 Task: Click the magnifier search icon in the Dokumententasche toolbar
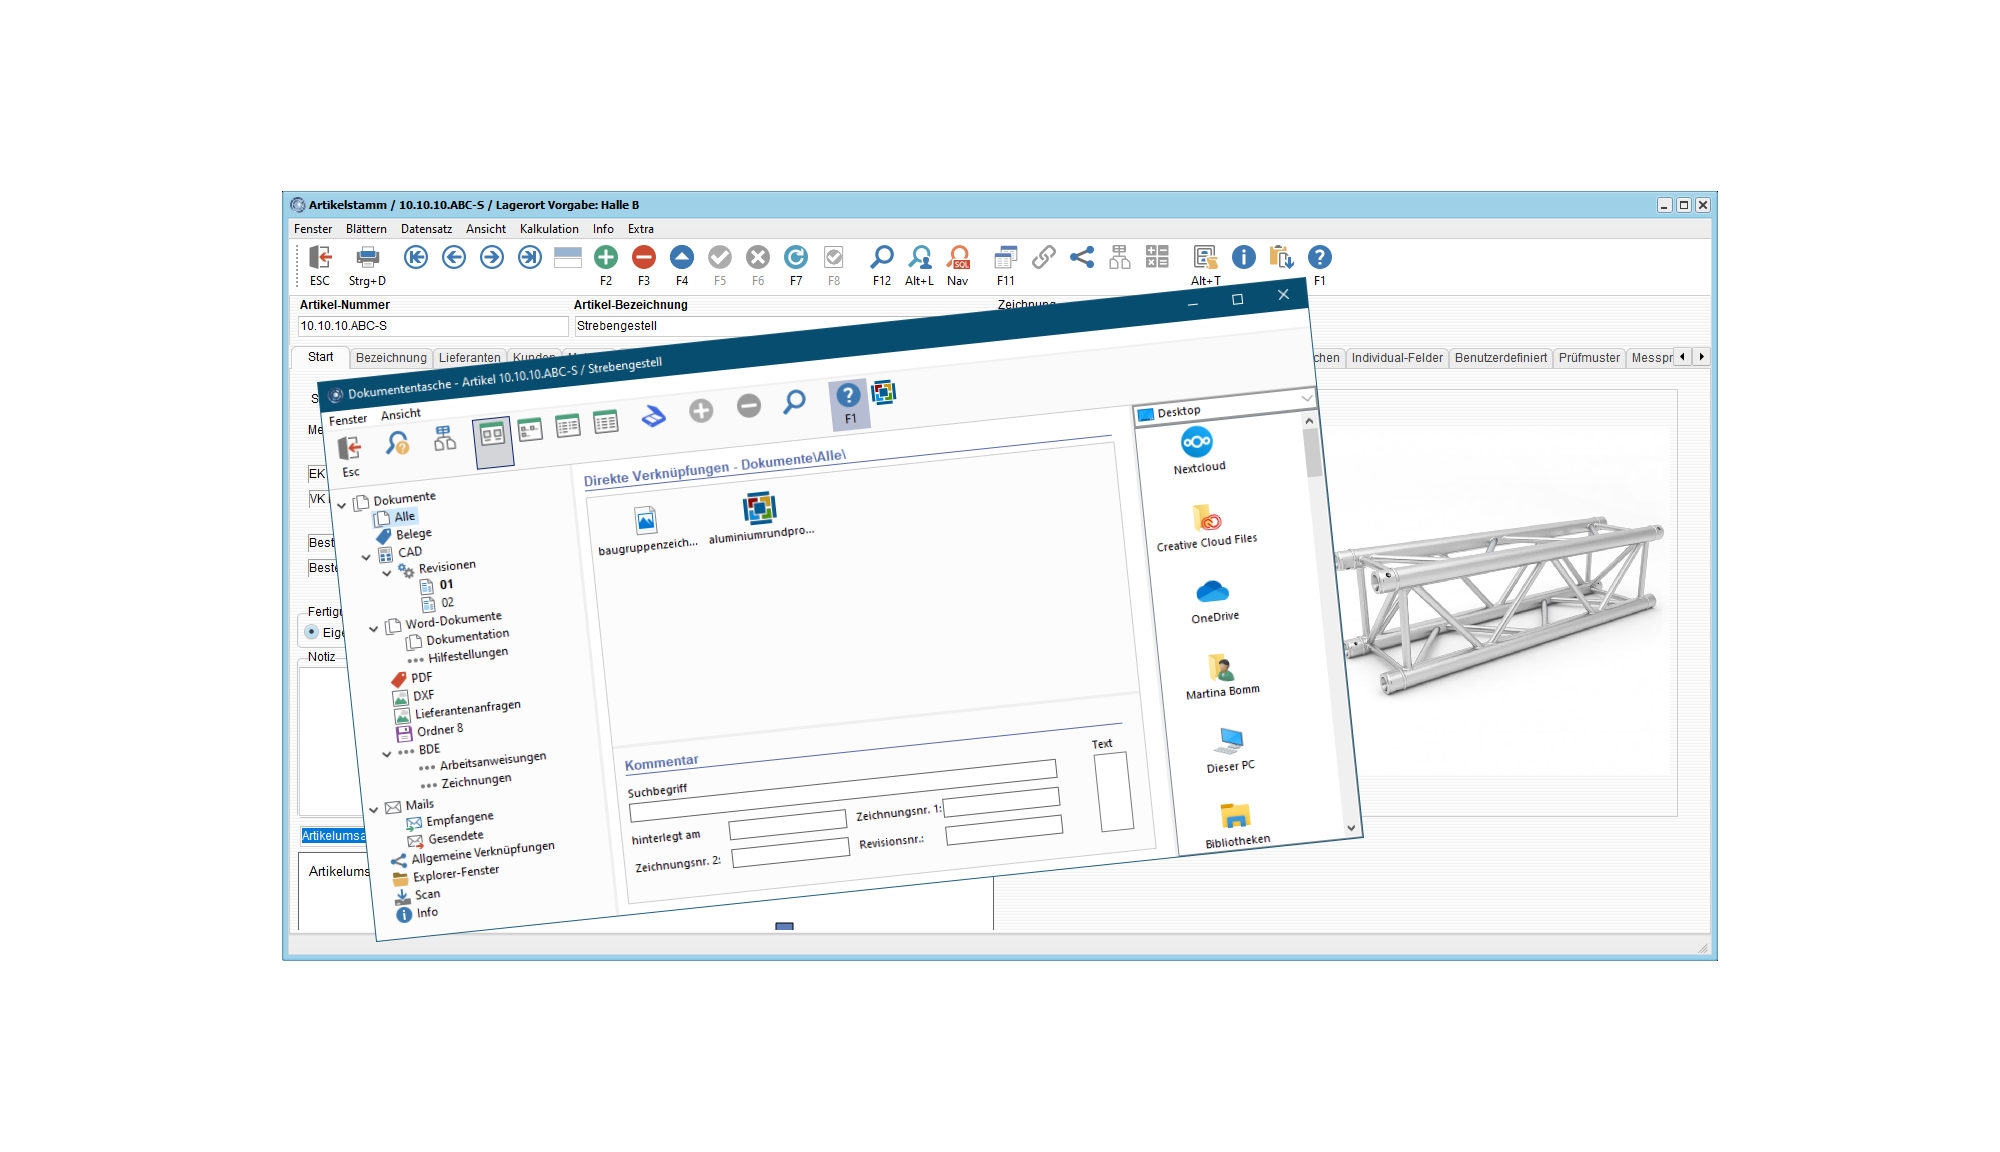point(794,402)
